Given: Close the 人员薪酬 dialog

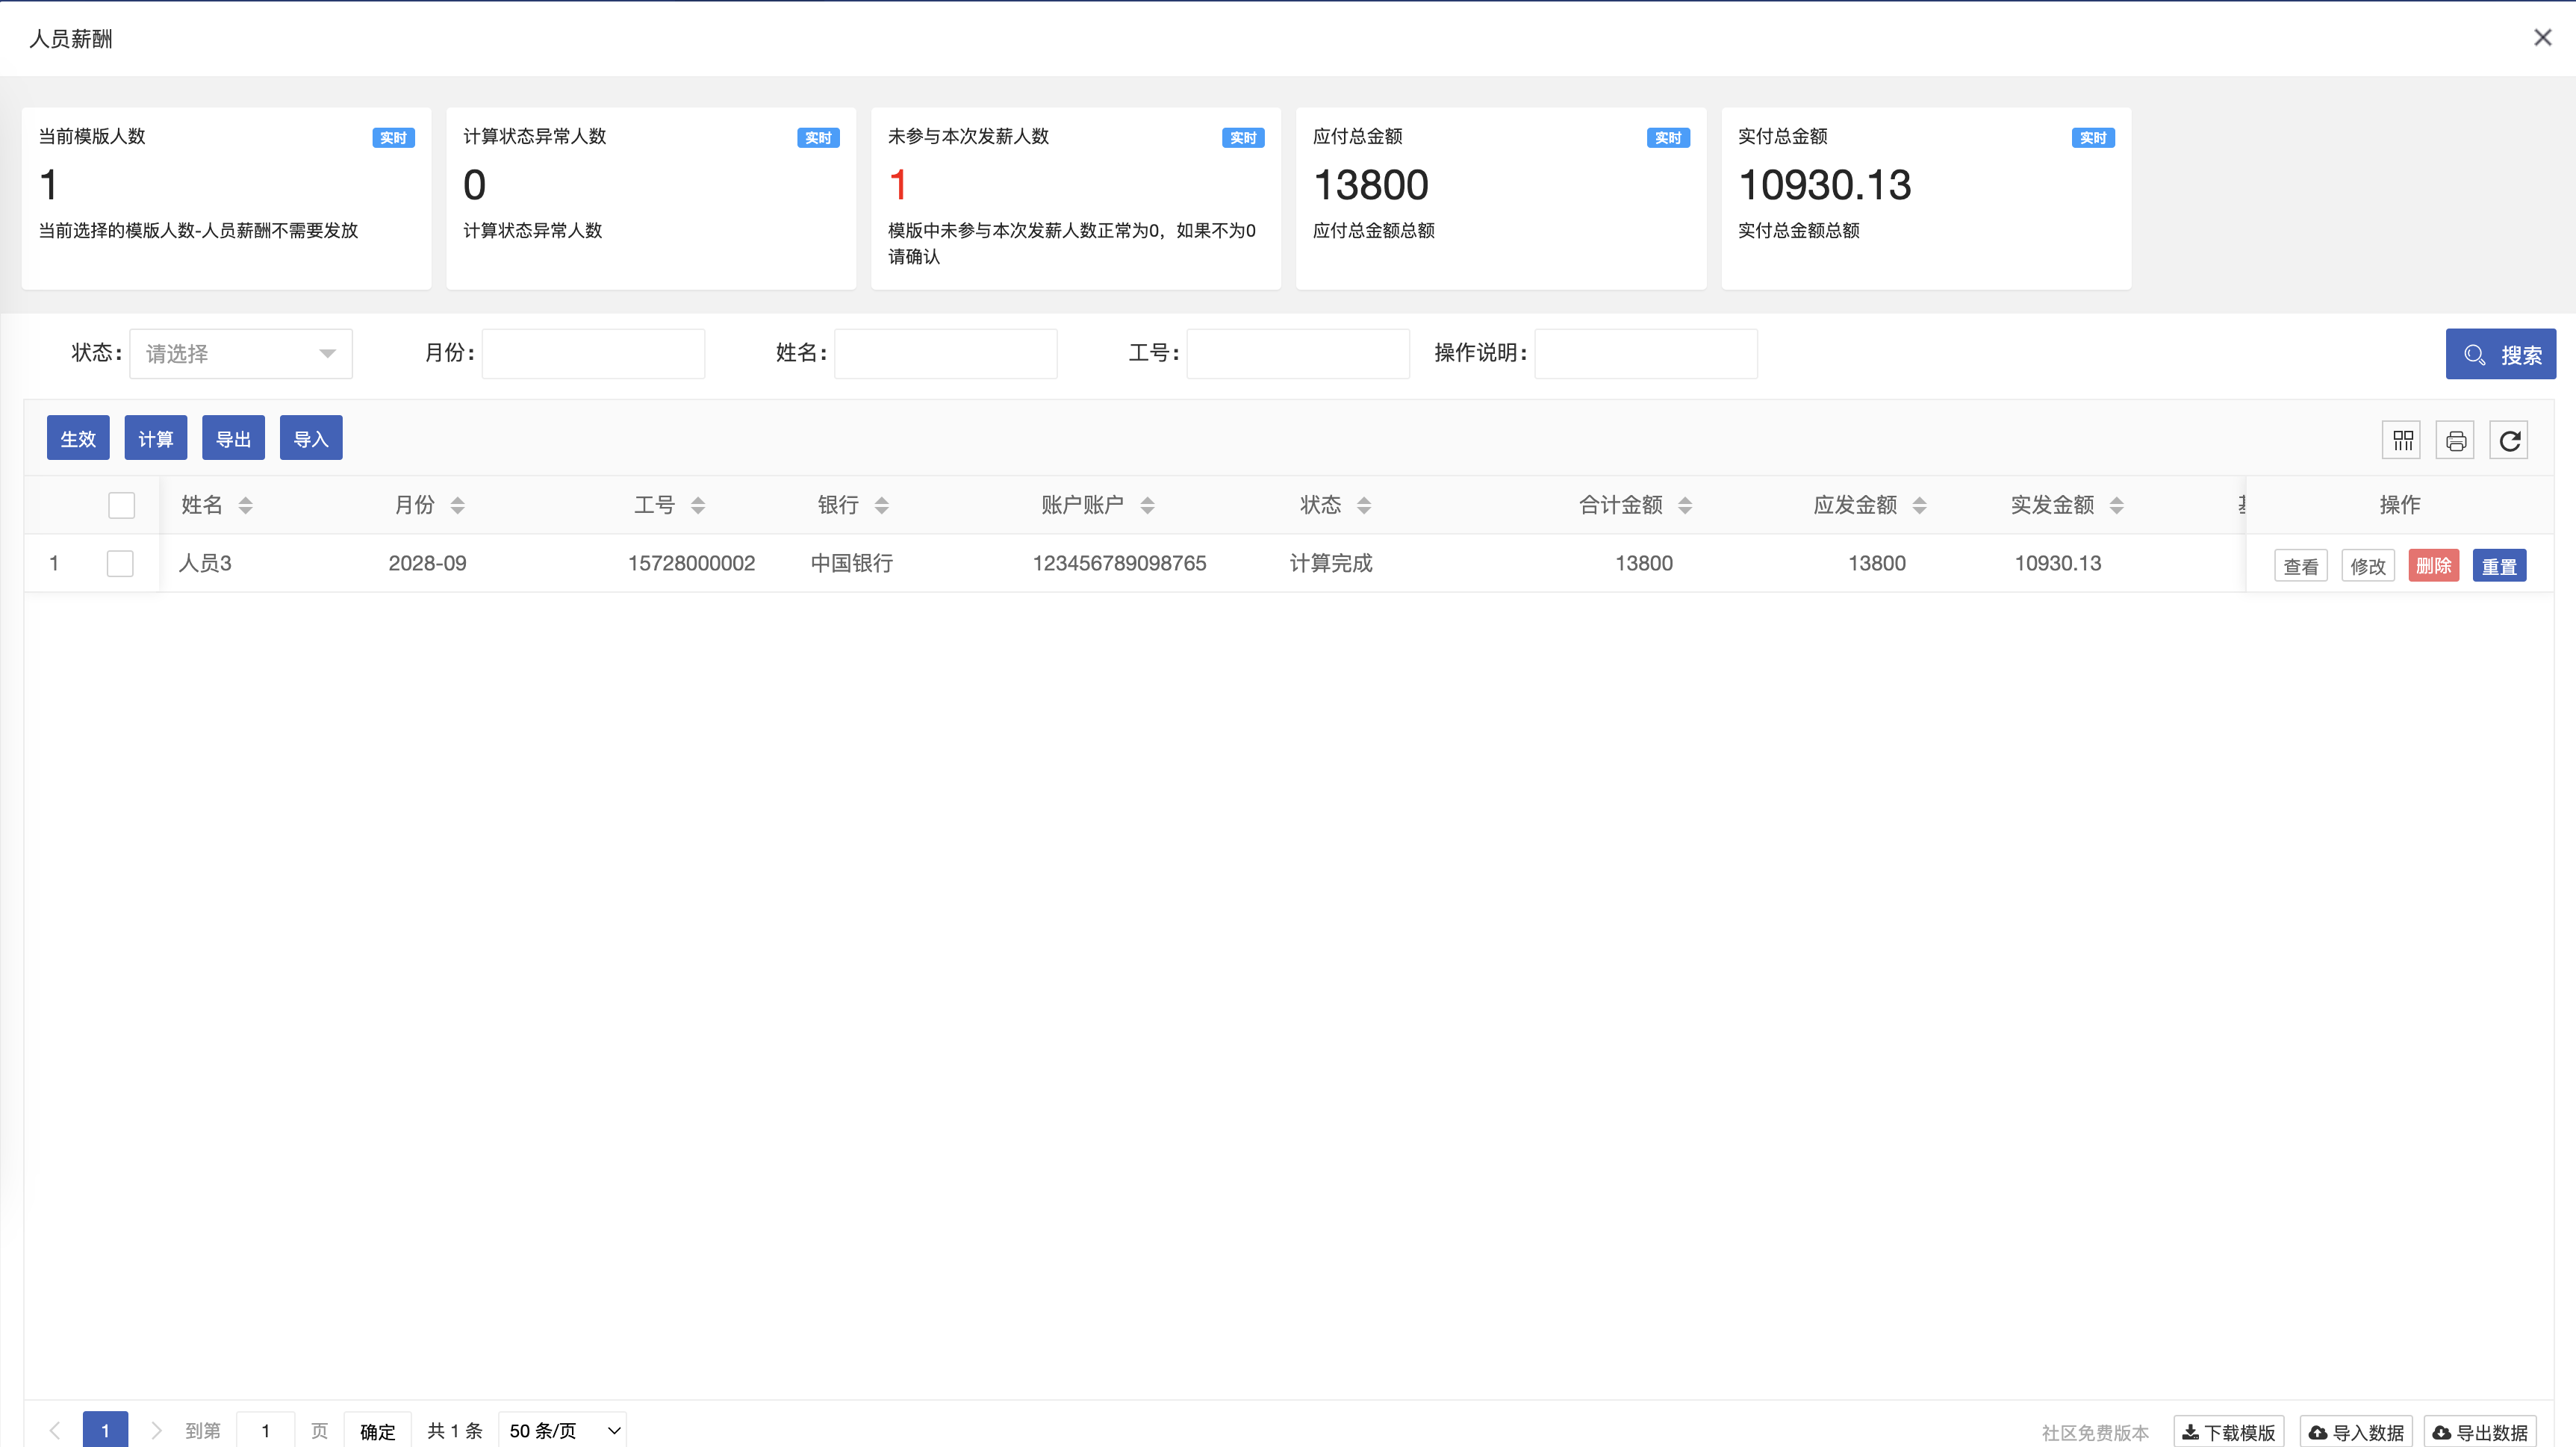Looking at the screenshot, I should click(x=2542, y=38).
